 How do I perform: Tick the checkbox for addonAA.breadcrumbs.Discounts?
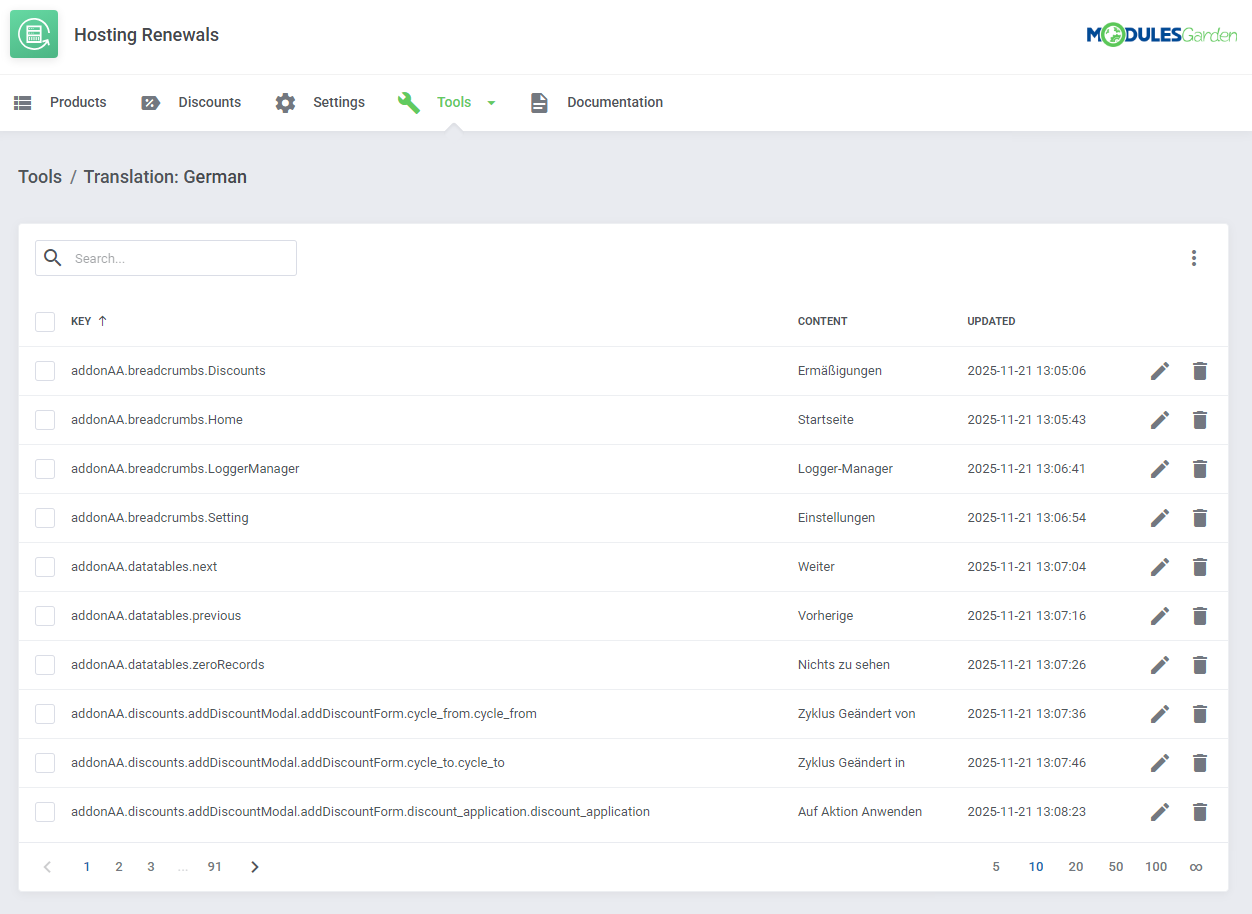click(45, 370)
